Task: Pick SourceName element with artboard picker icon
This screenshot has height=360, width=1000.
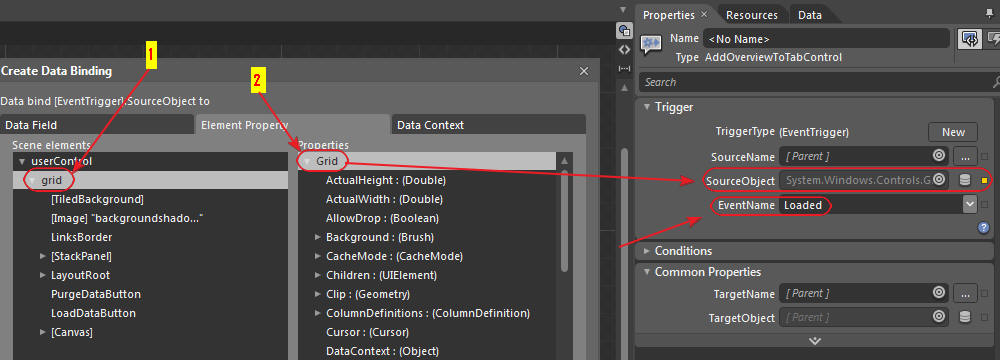Action: (938, 156)
